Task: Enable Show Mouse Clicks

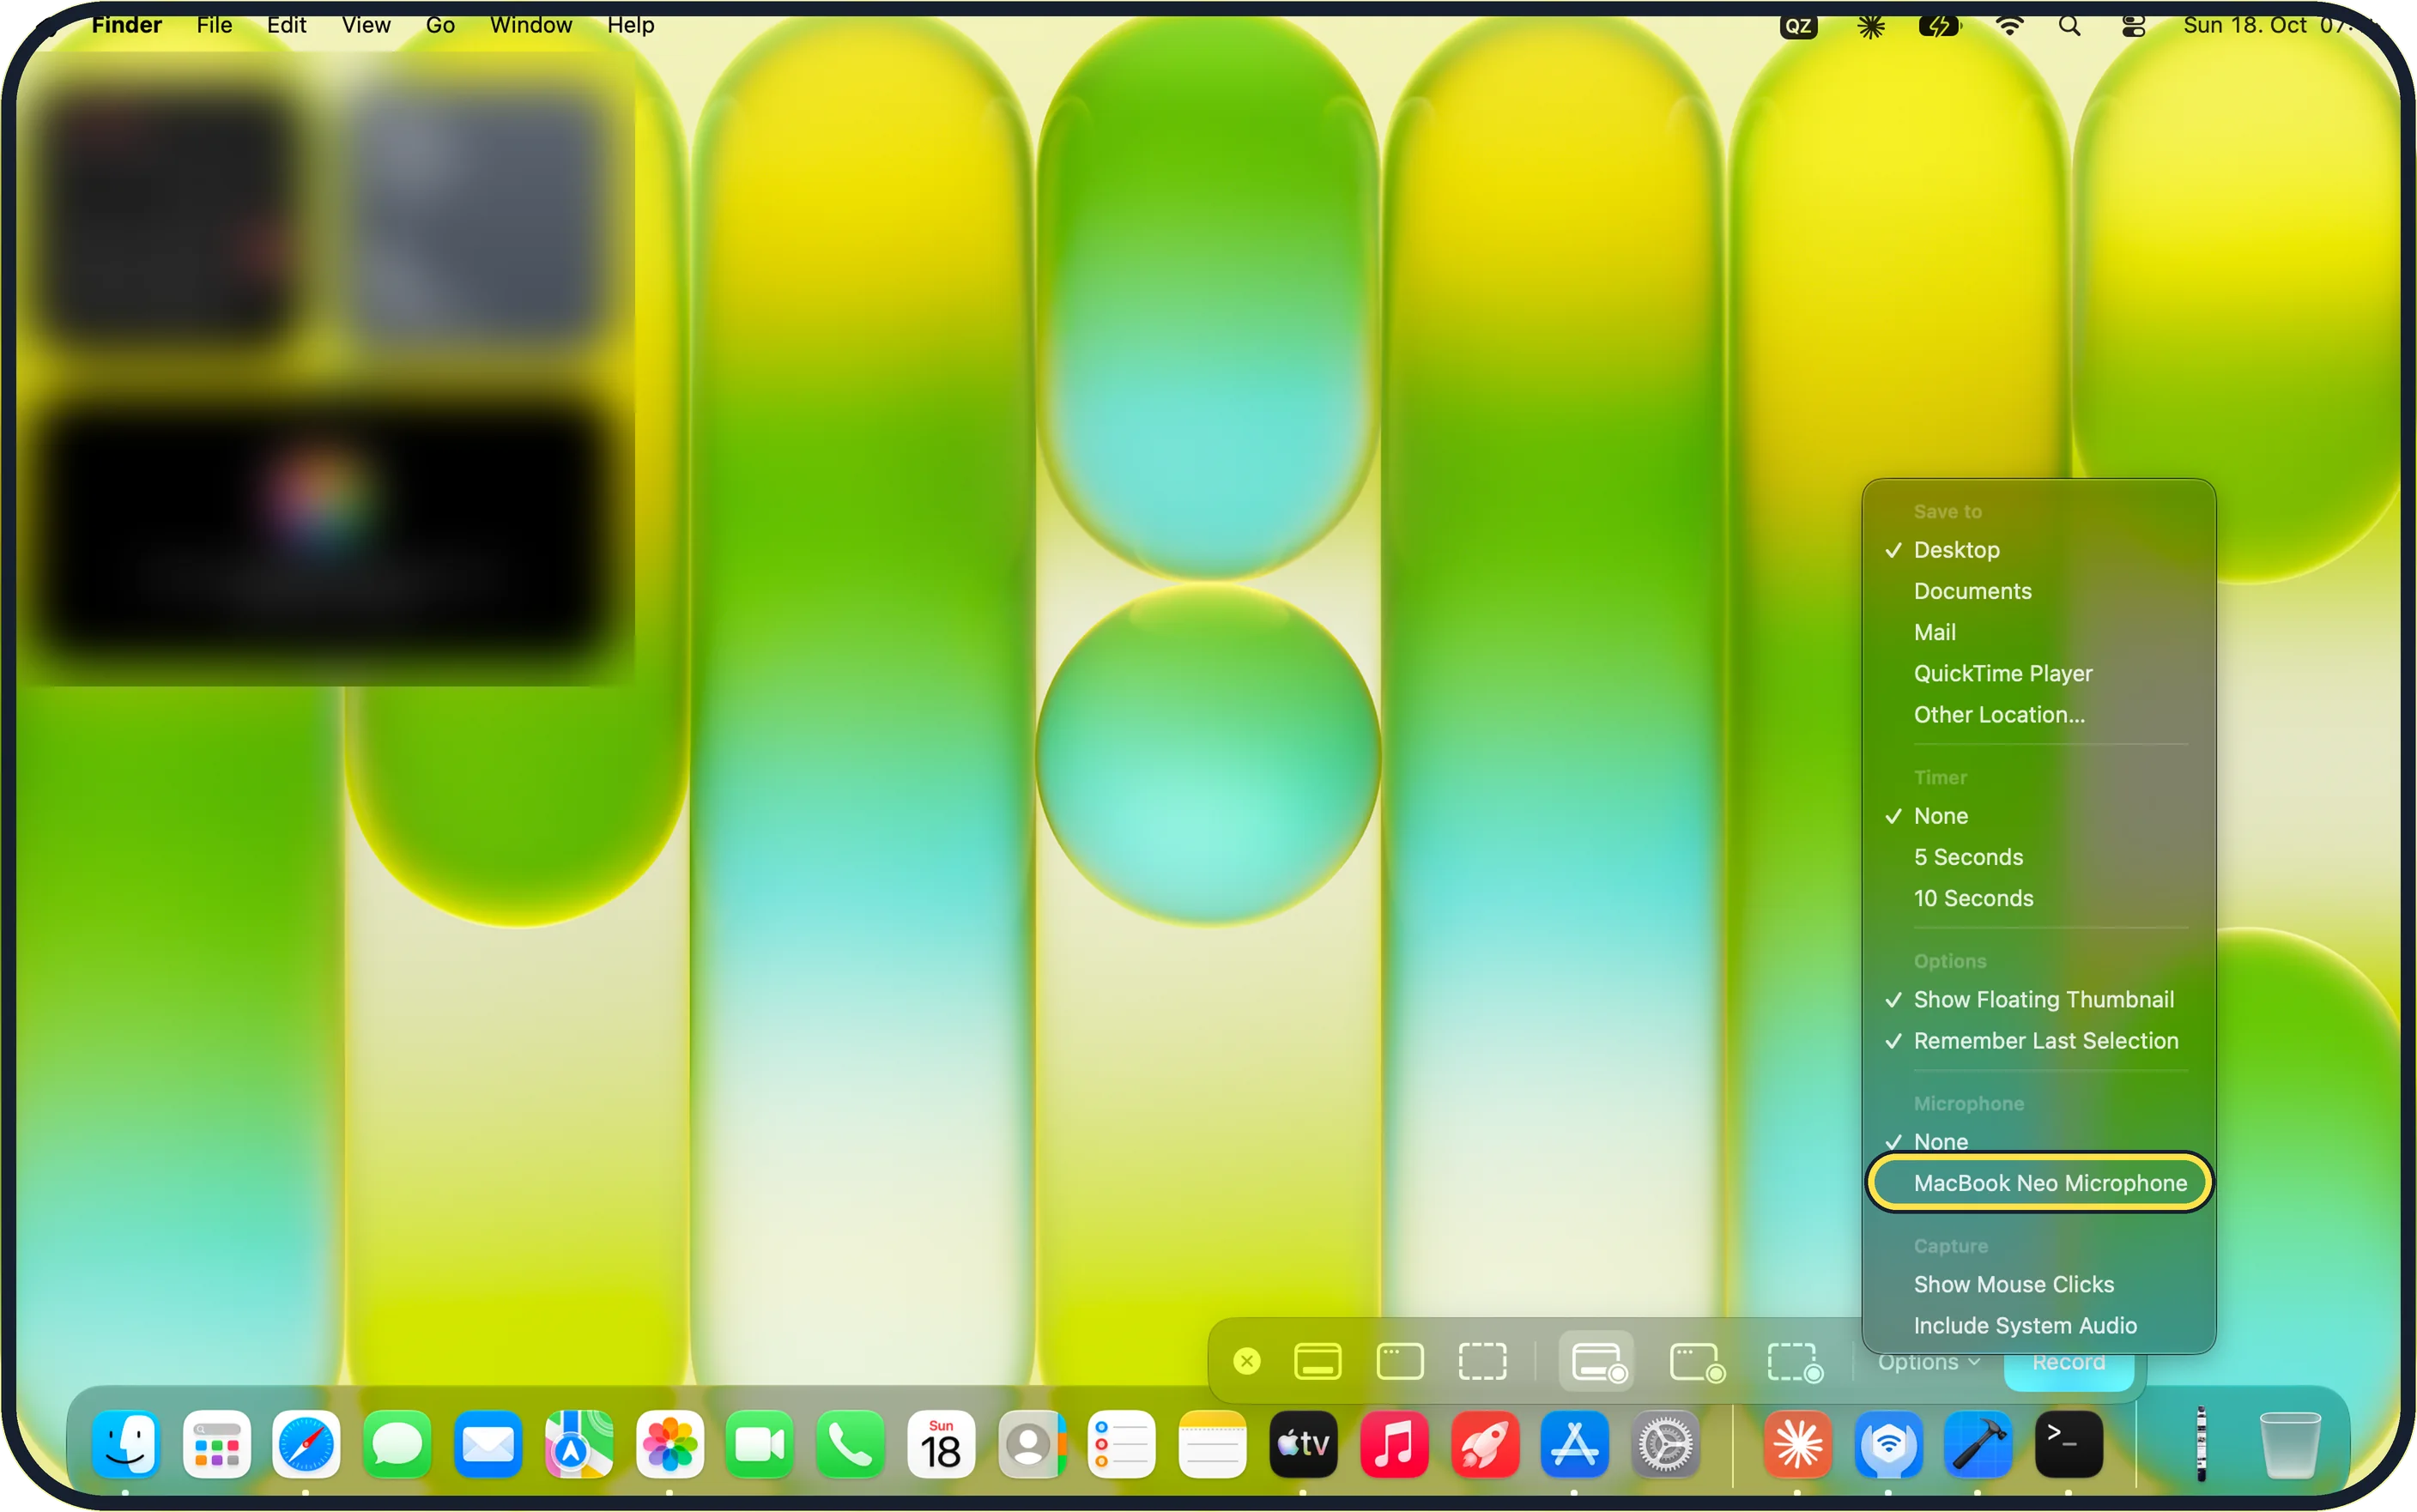Action: pyautogui.click(x=2038, y=1284)
